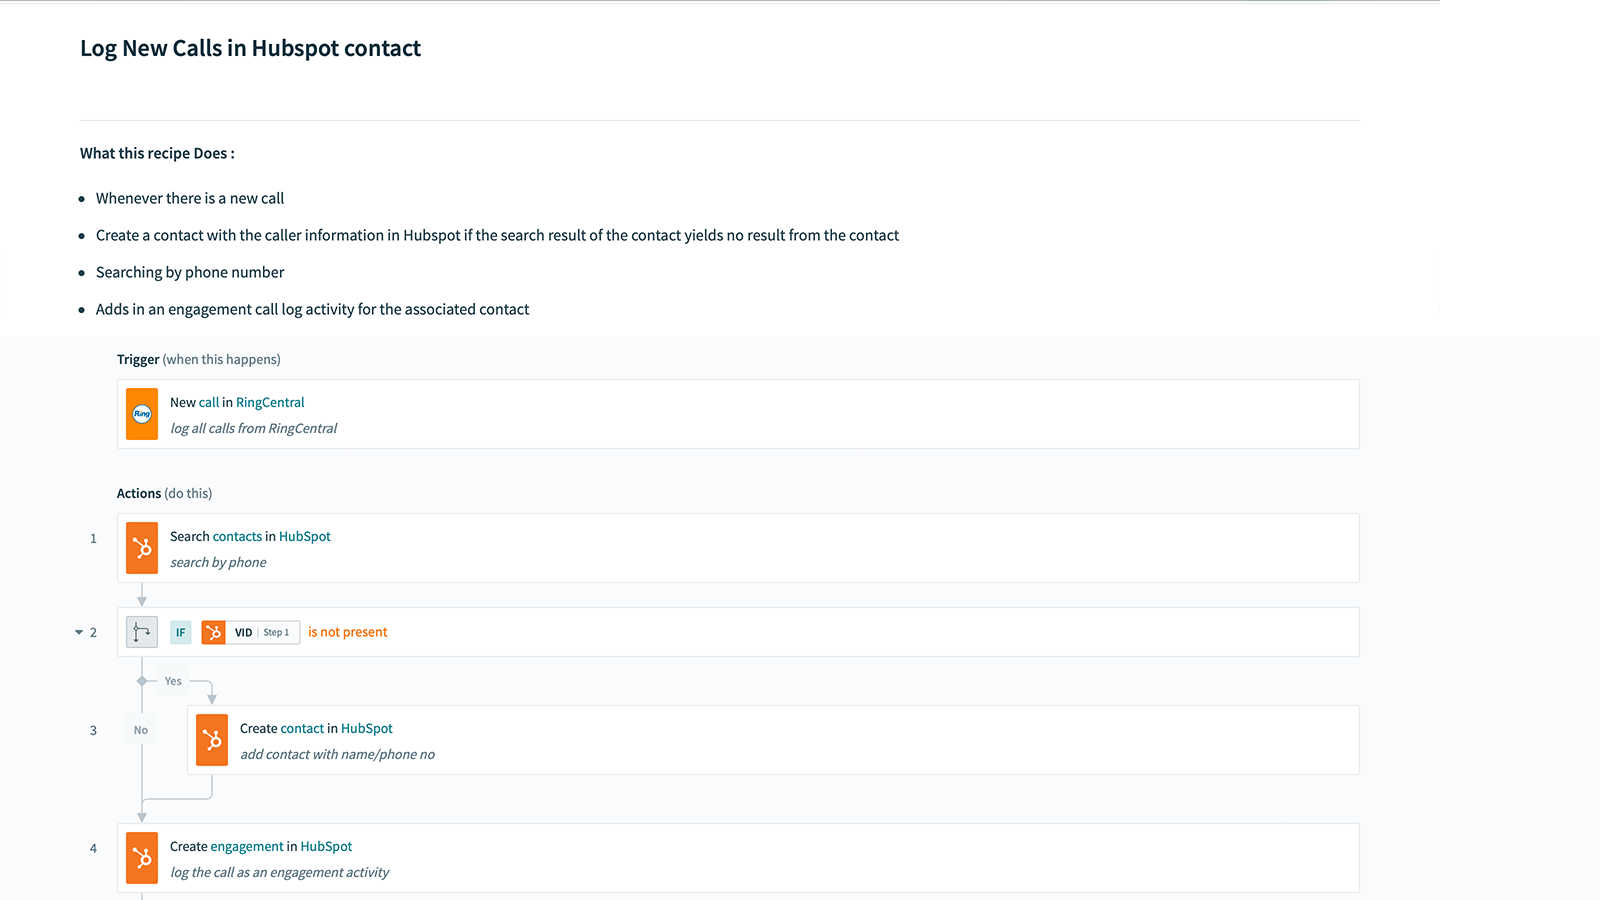Click HubSpot icon on Create engagement step
1600x900 pixels.
[x=142, y=858]
